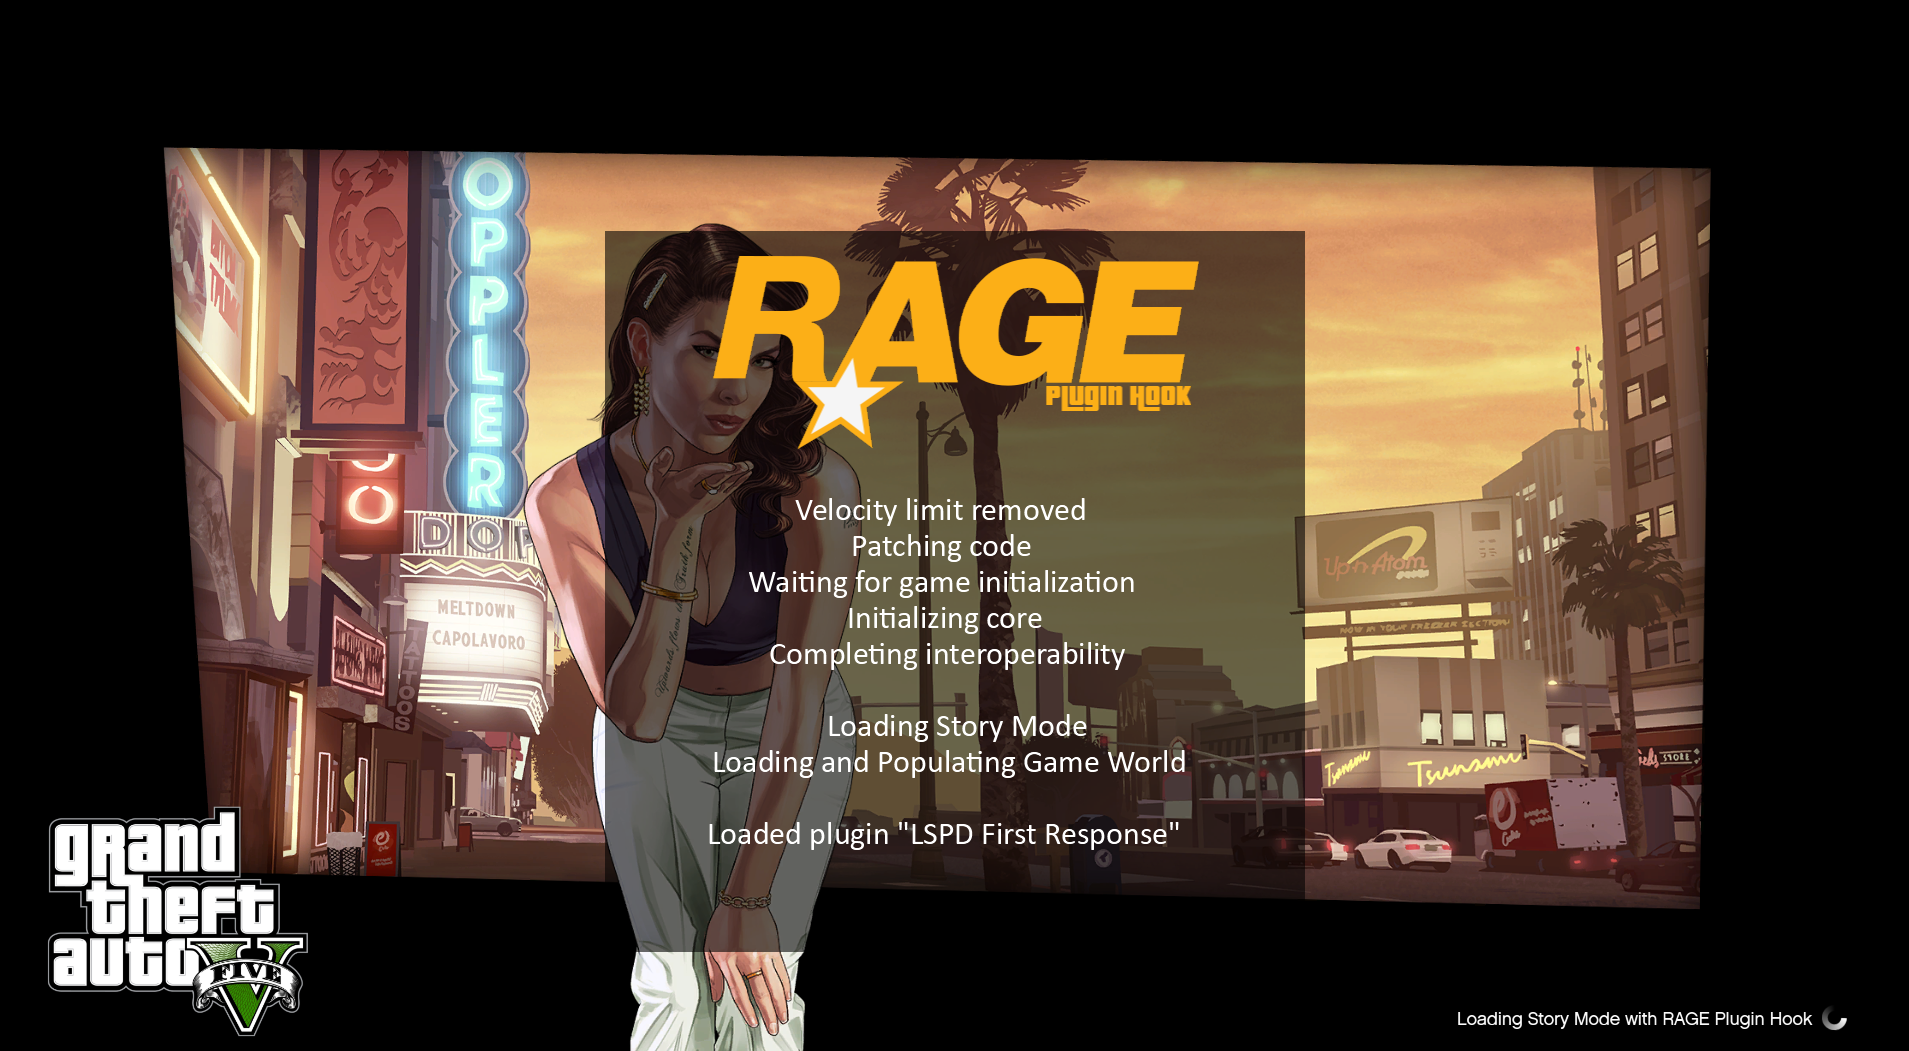Click the Grand Theft Auto Five logo

click(x=178, y=921)
